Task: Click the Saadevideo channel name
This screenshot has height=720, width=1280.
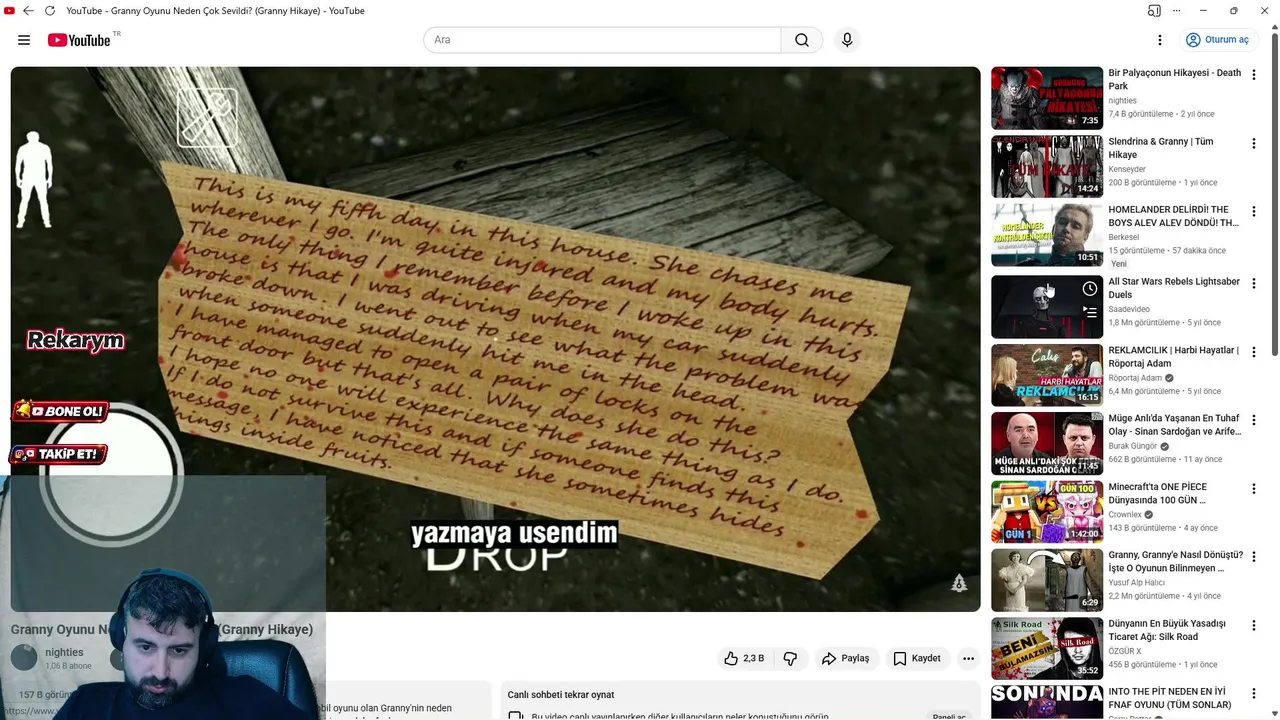Action: pos(1129,309)
